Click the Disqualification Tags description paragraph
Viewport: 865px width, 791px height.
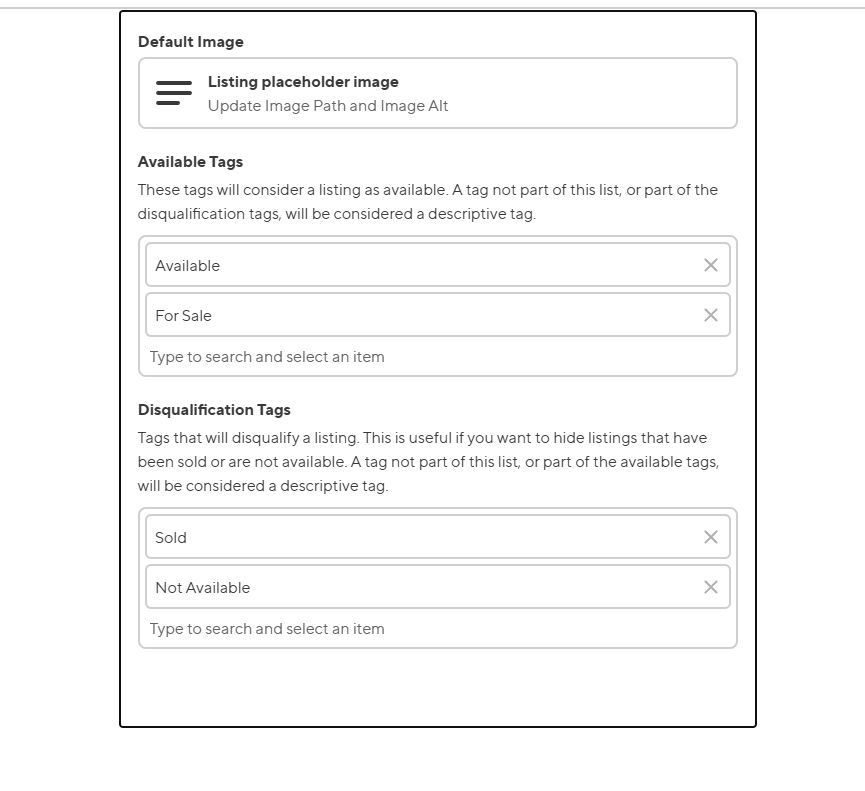pyautogui.click(x=428, y=462)
